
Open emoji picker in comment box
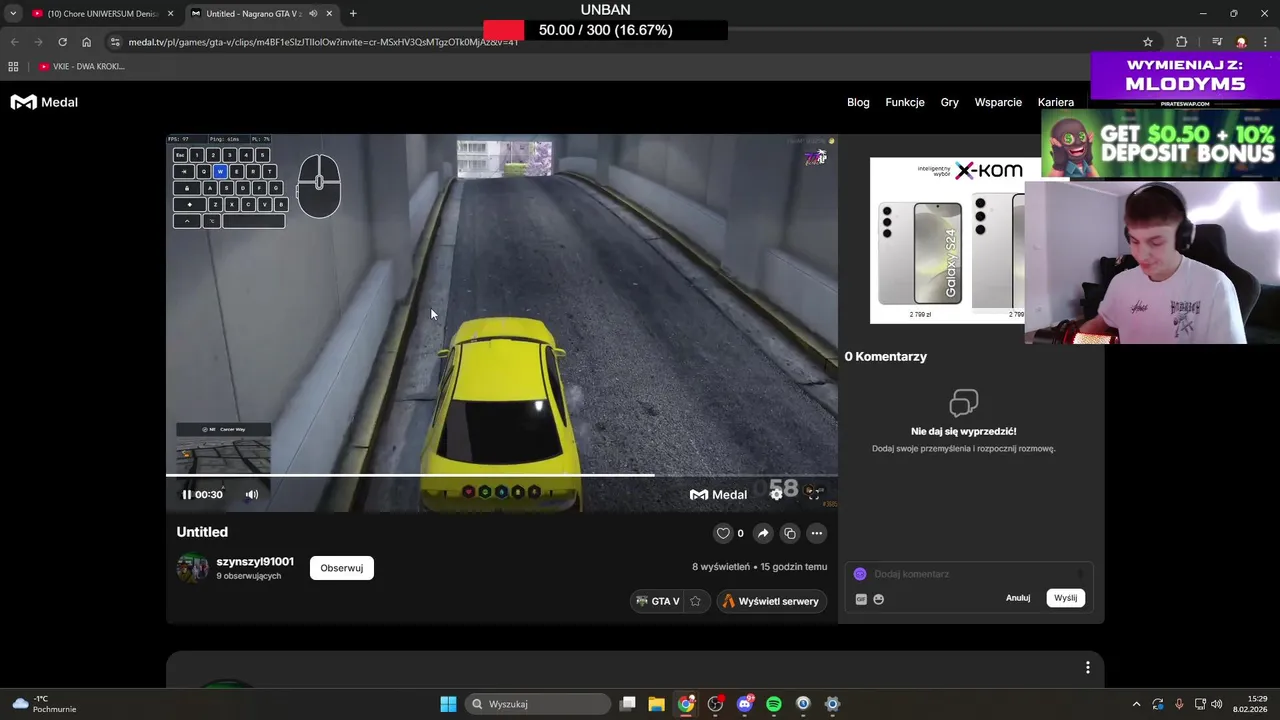coord(879,599)
